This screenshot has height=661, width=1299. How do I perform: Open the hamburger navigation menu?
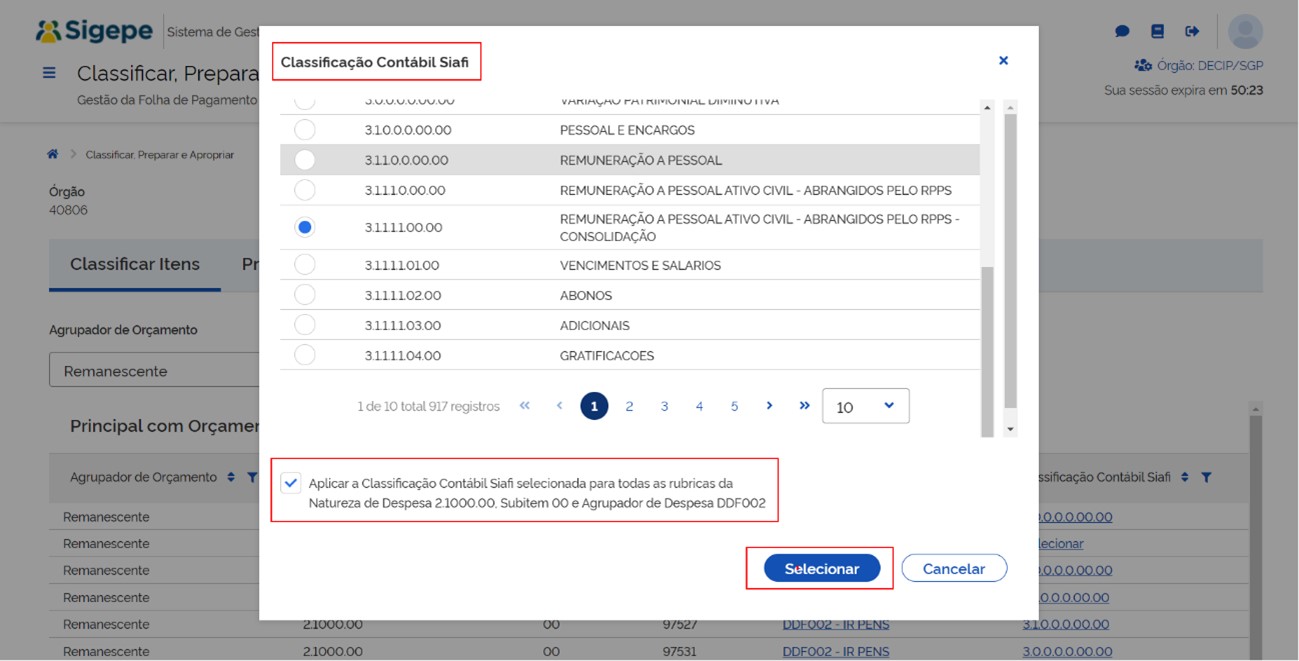[x=49, y=73]
